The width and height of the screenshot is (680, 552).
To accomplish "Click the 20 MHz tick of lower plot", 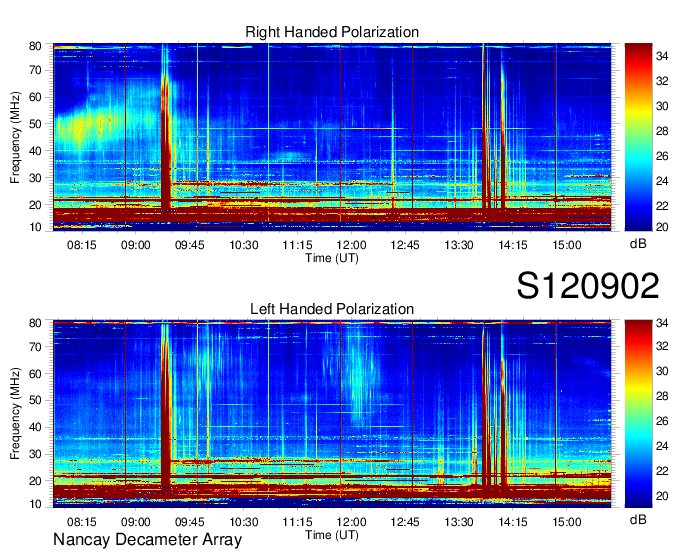I will coord(35,481).
